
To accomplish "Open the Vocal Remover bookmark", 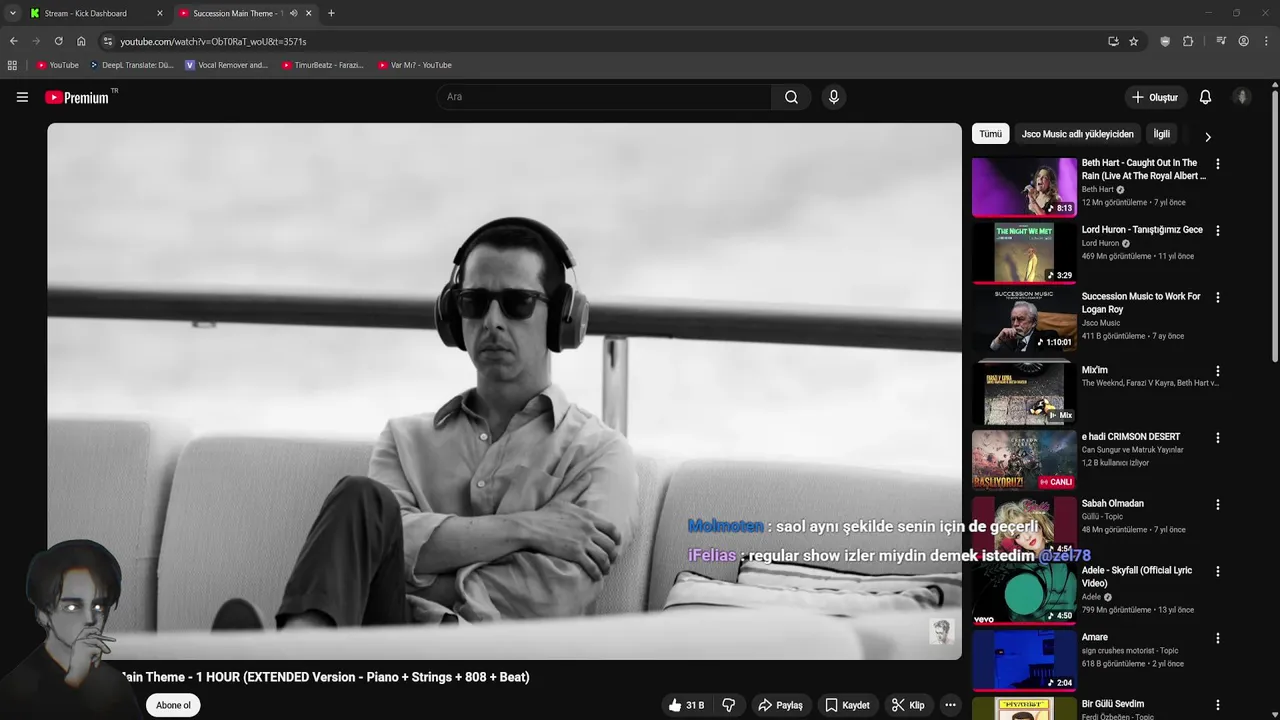I will 226,65.
